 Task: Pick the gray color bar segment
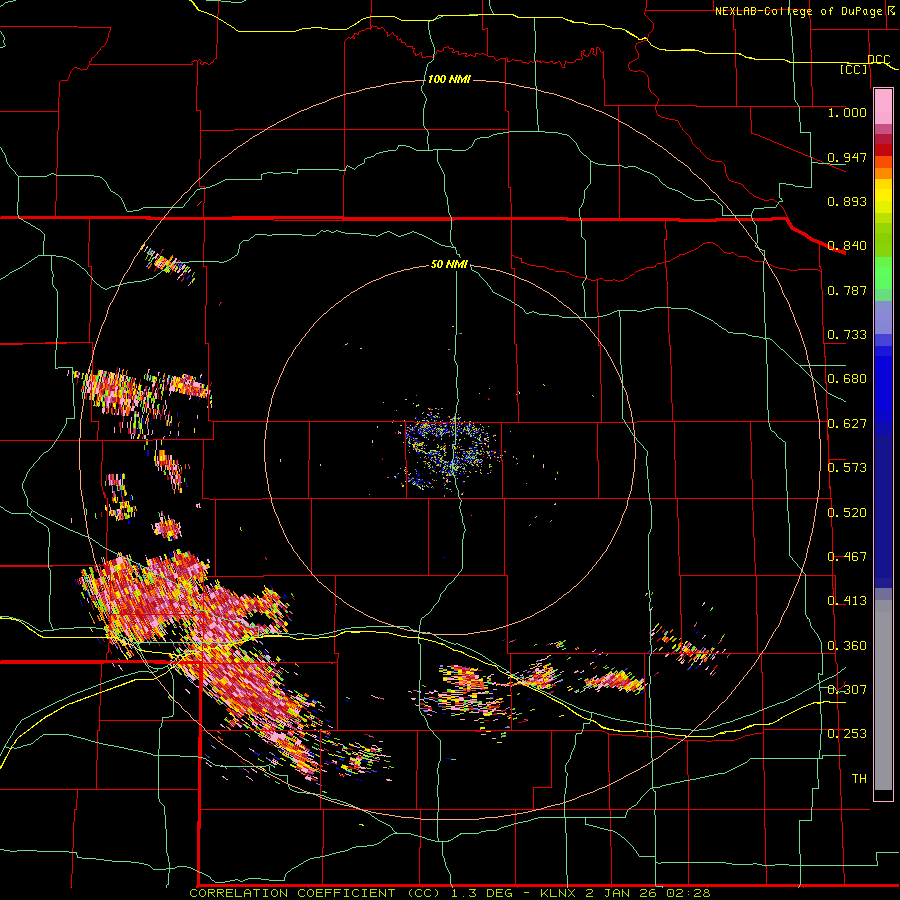coord(883,695)
